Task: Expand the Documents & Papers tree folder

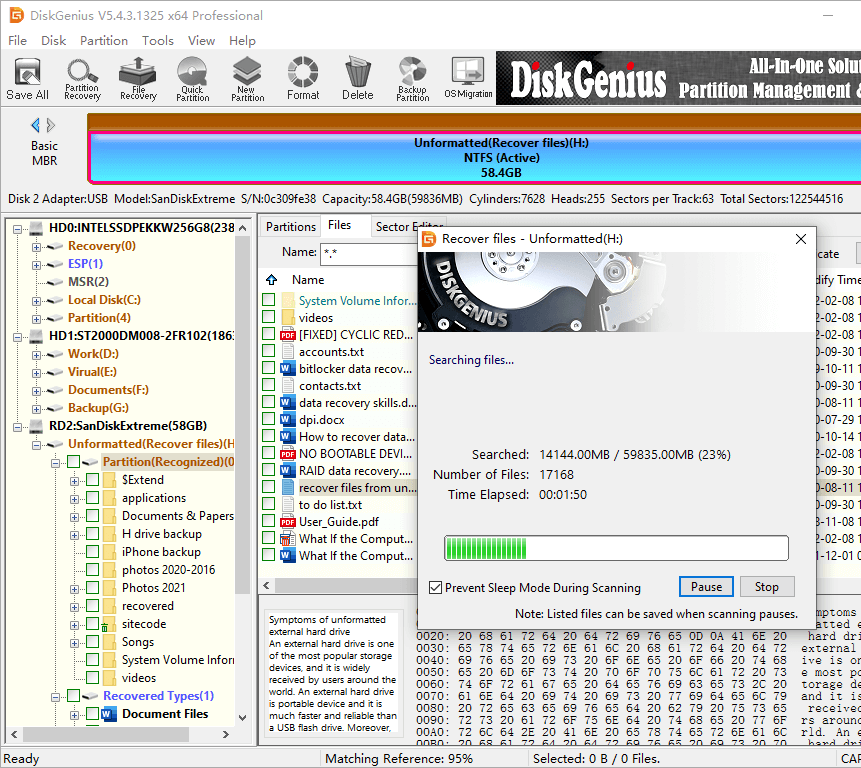Action: (x=75, y=517)
